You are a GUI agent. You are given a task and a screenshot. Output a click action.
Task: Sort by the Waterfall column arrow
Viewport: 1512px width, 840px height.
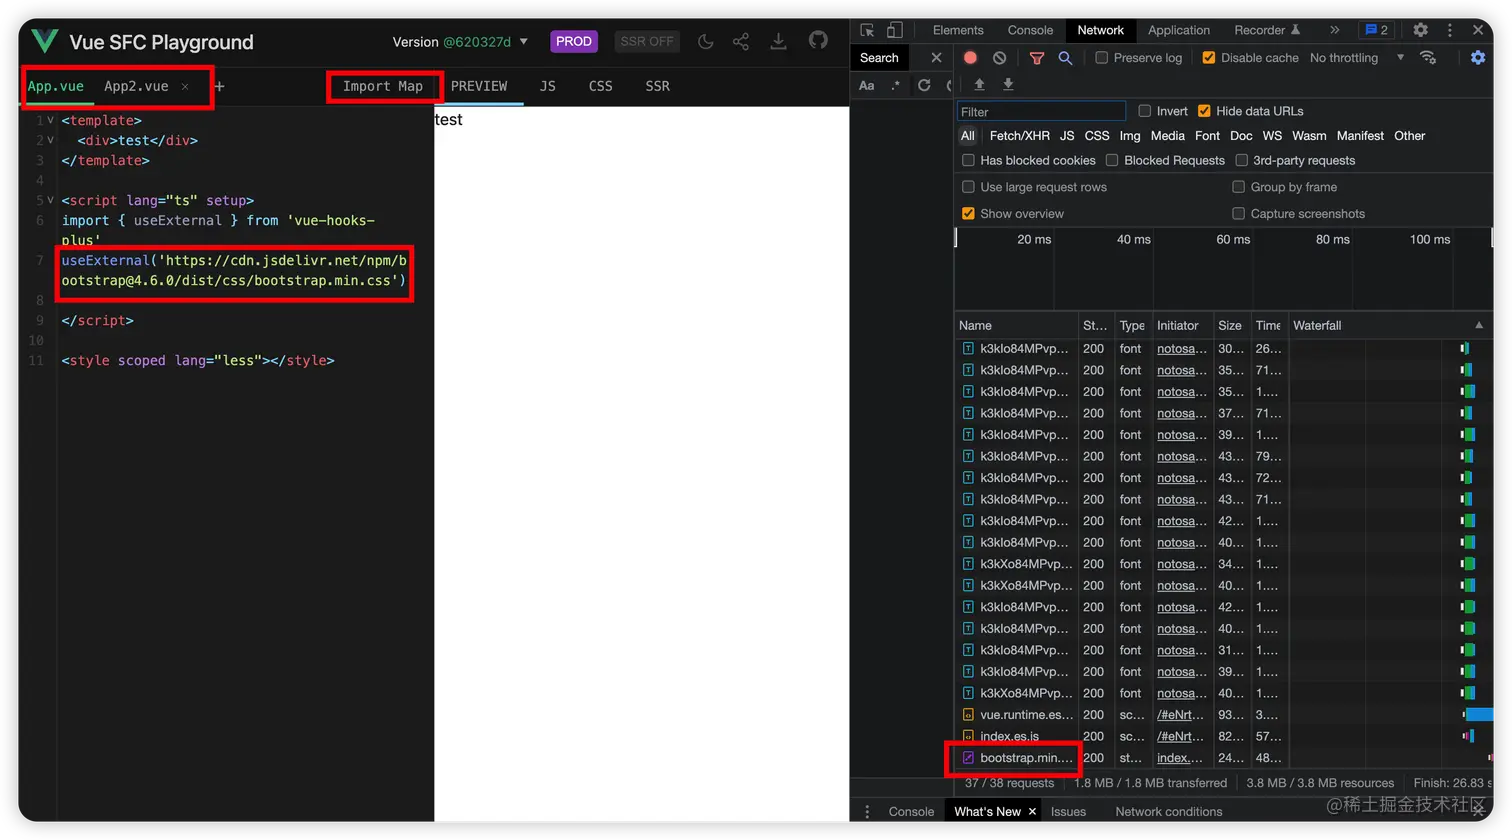1479,325
